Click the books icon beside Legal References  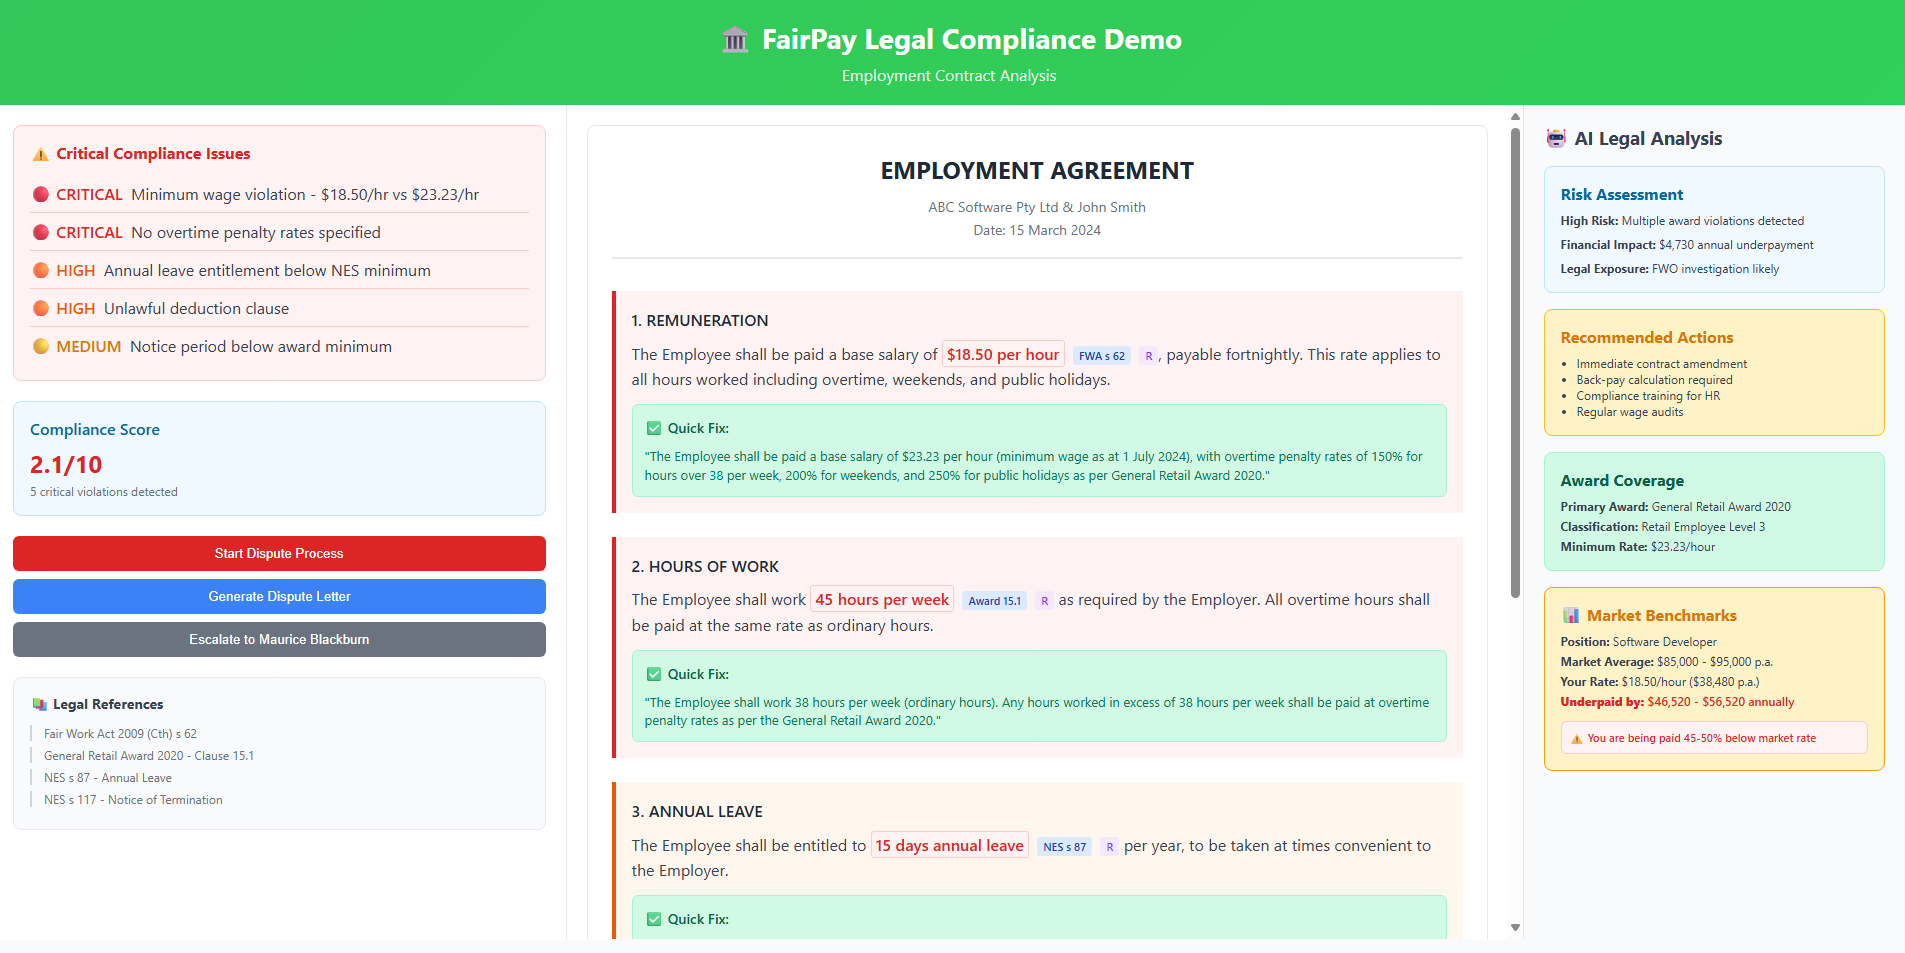pos(40,704)
